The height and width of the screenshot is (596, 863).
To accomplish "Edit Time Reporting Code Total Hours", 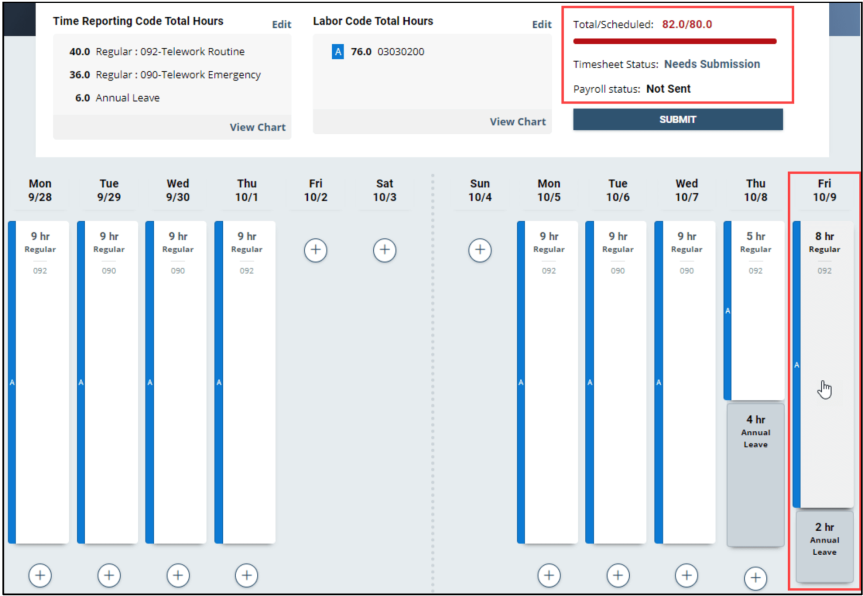I will (281, 24).
